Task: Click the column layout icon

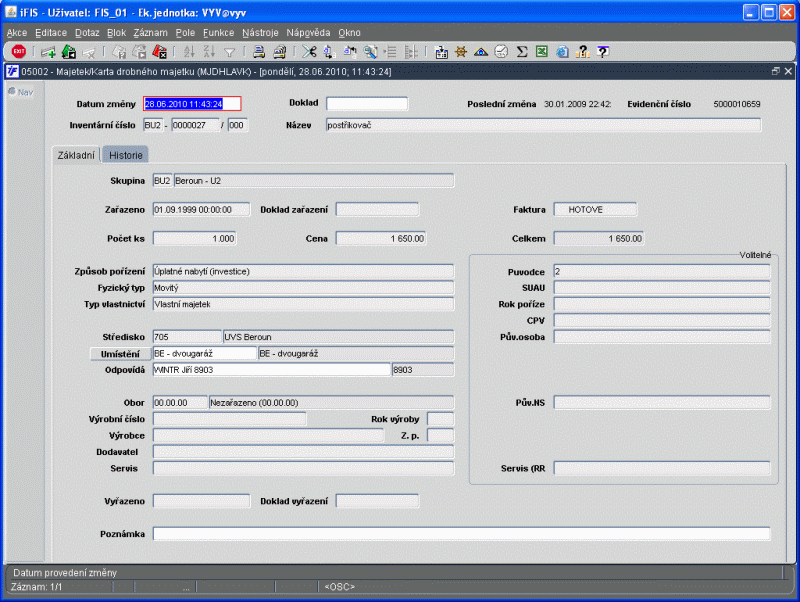Action: (411, 52)
